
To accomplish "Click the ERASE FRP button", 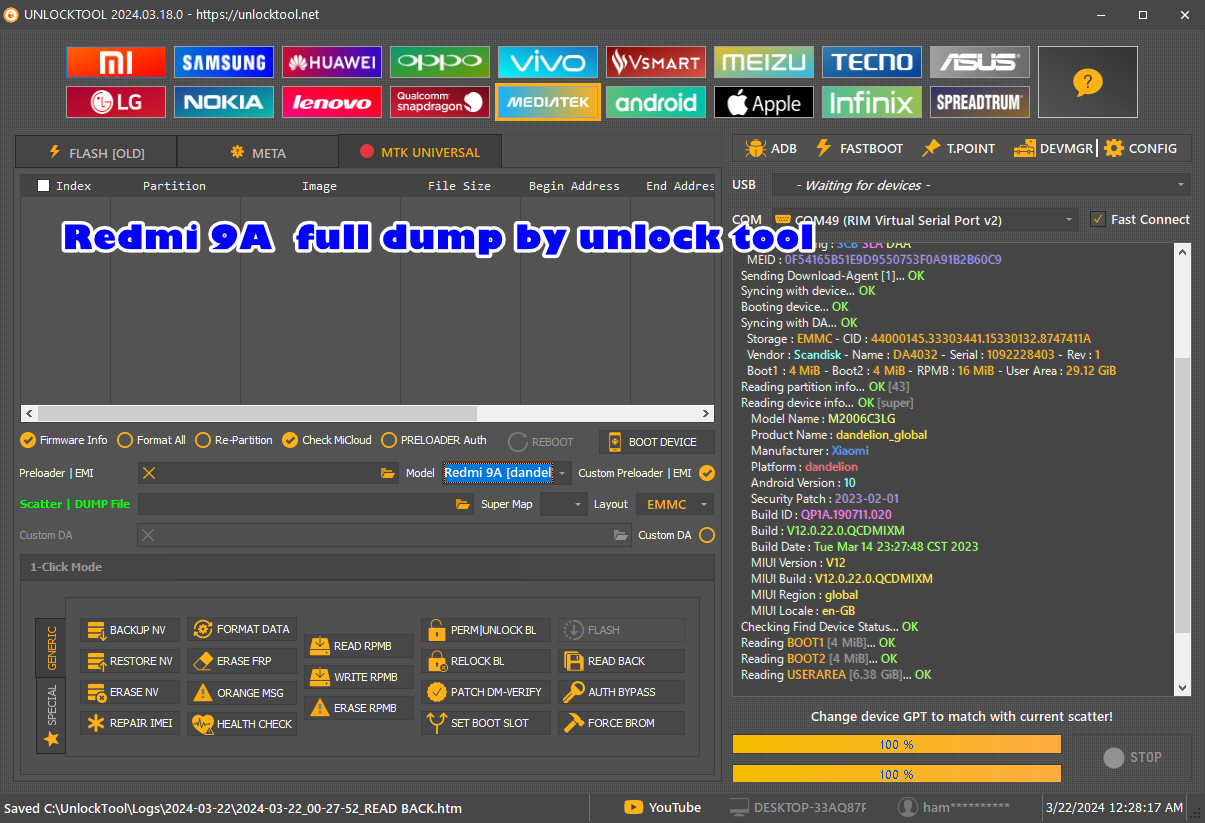I will 243,661.
